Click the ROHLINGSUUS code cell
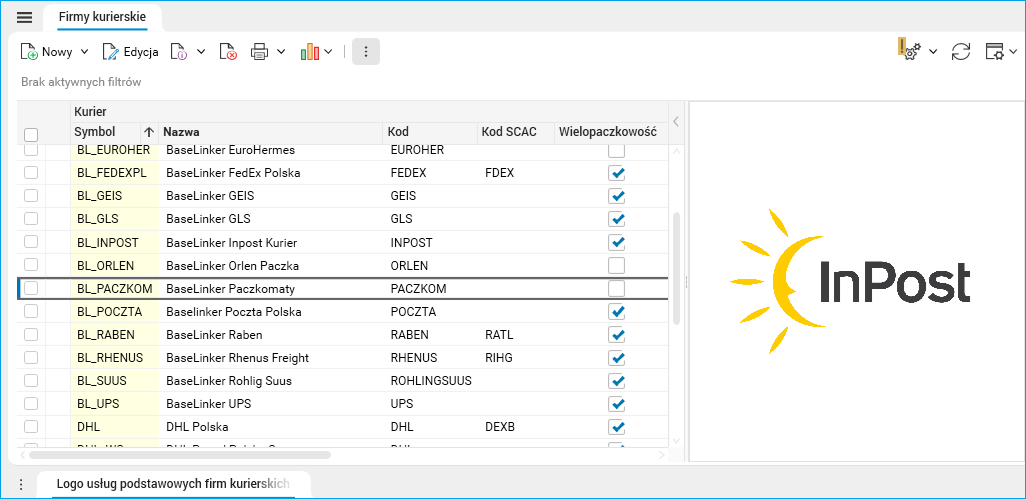1026x499 pixels. coord(431,381)
